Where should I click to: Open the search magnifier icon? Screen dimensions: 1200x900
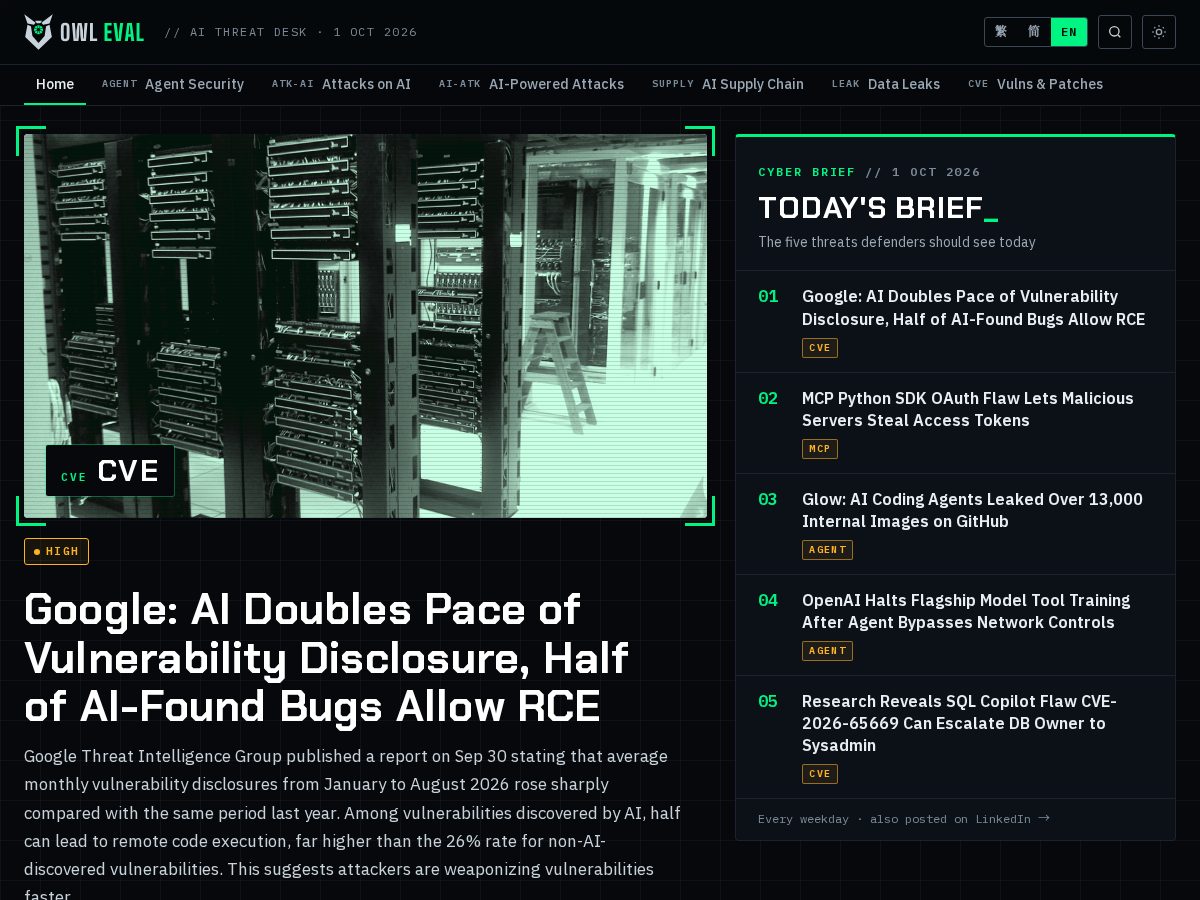(x=1115, y=32)
